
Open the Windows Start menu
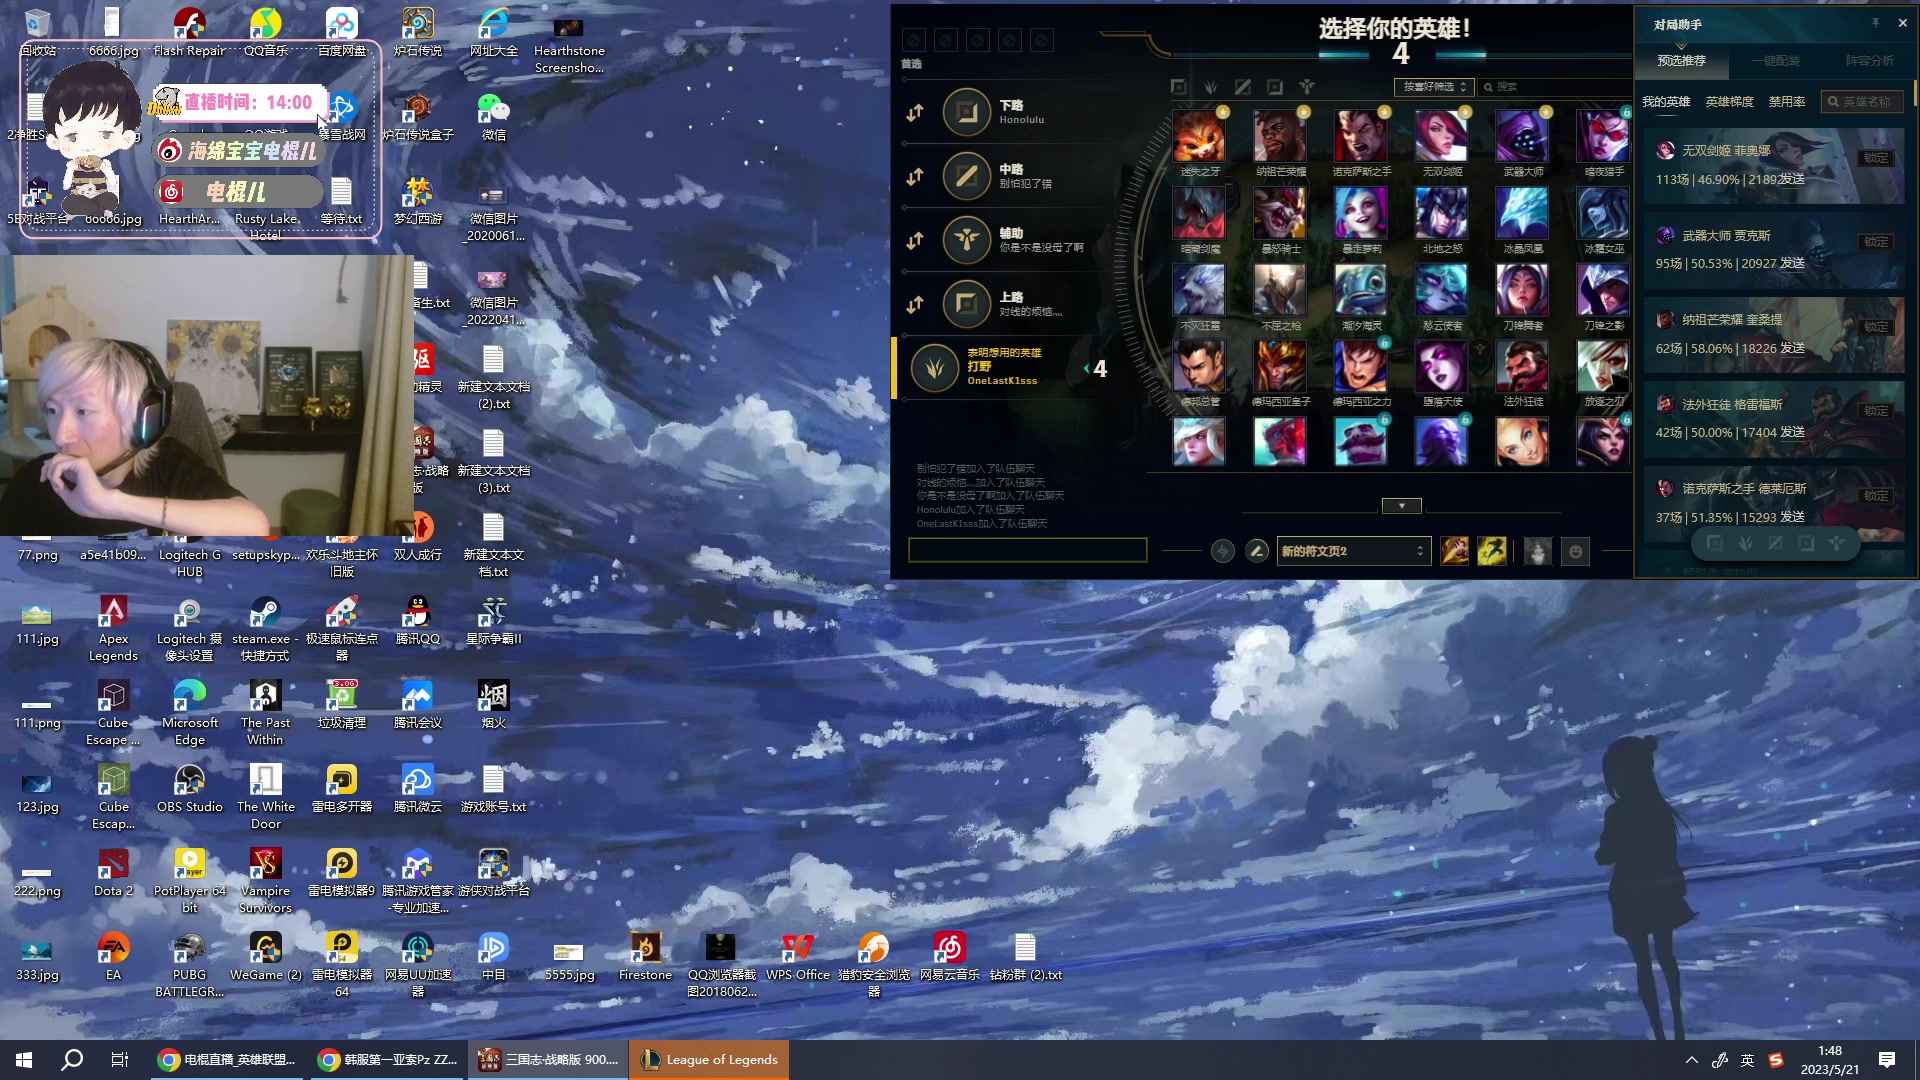[x=24, y=1060]
